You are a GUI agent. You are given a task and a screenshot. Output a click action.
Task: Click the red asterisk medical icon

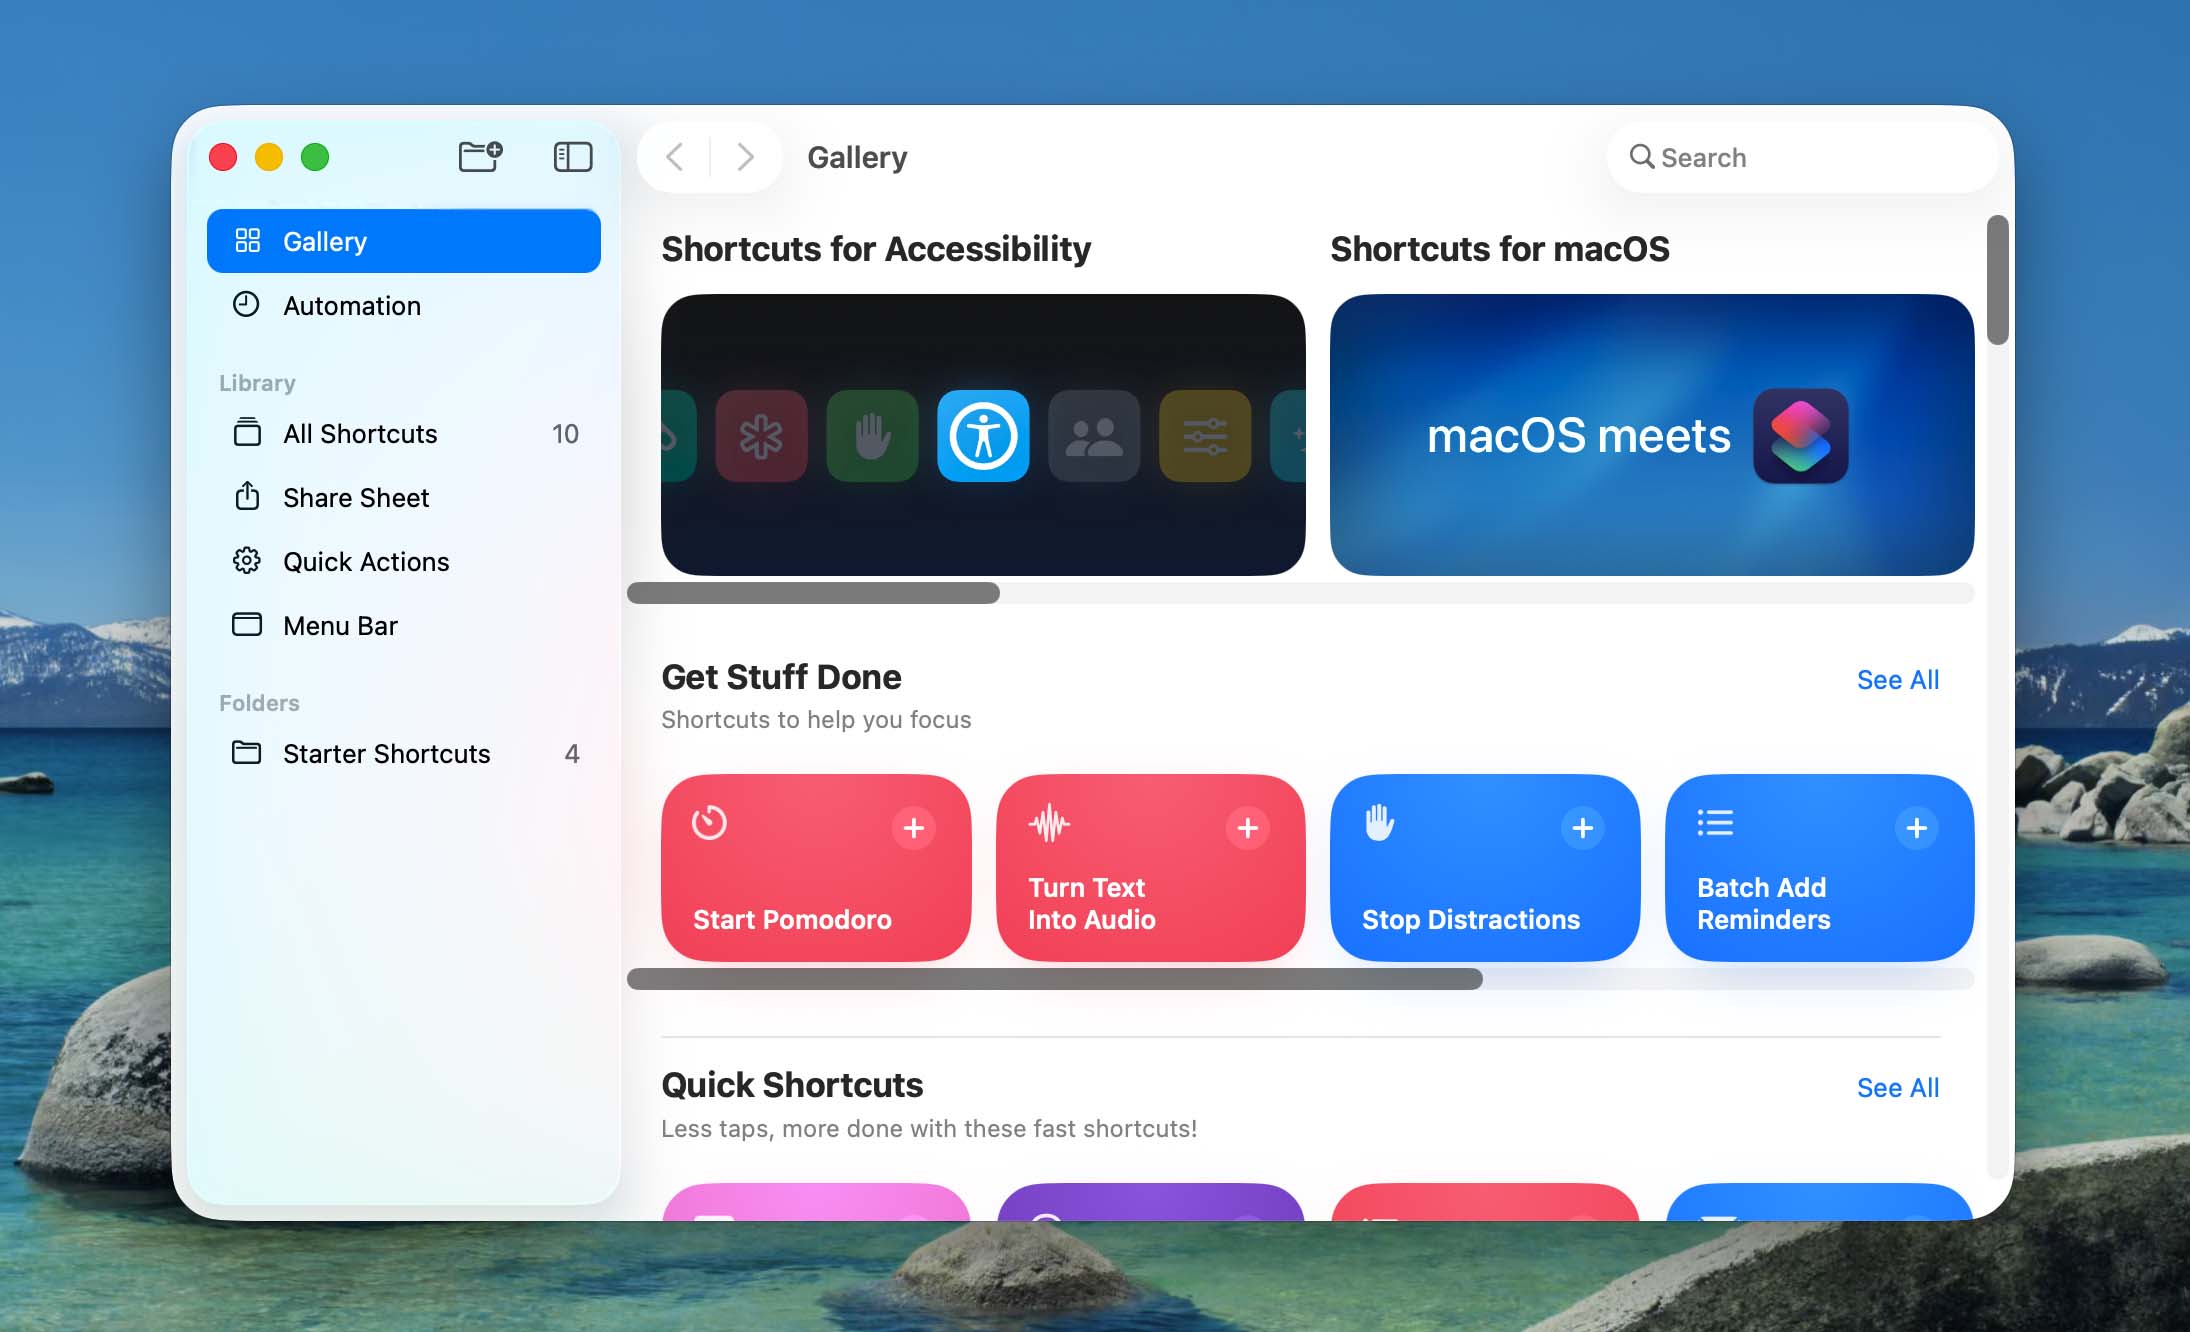[x=761, y=436]
